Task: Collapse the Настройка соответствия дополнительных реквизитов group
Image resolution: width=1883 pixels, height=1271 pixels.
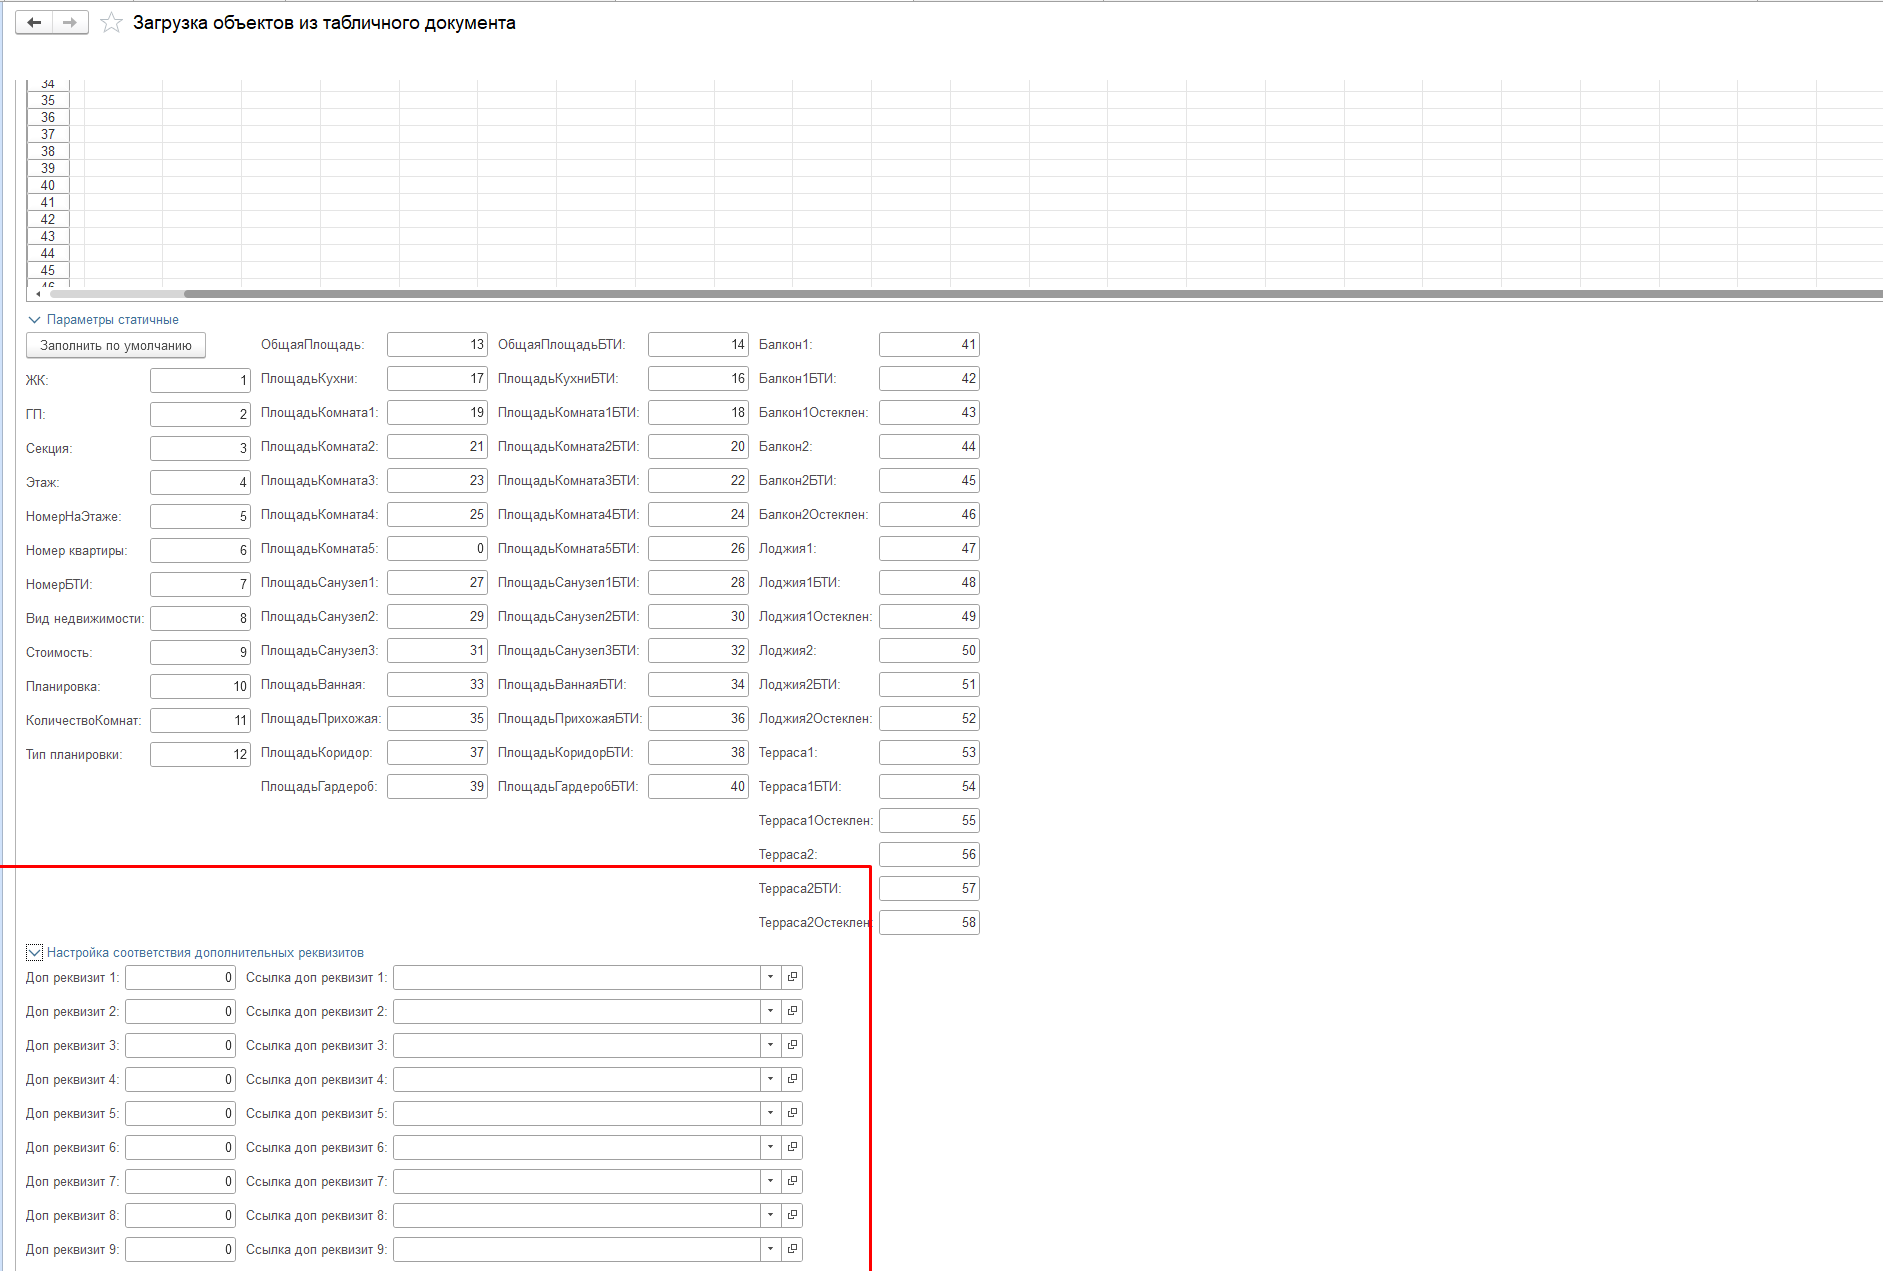Action: (34, 953)
